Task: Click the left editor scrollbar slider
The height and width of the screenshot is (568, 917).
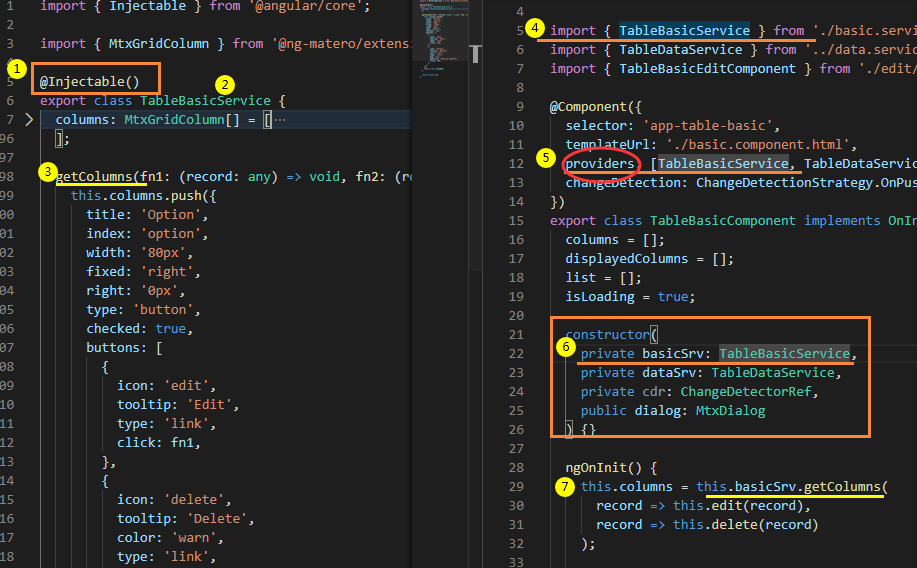Action: [475, 54]
